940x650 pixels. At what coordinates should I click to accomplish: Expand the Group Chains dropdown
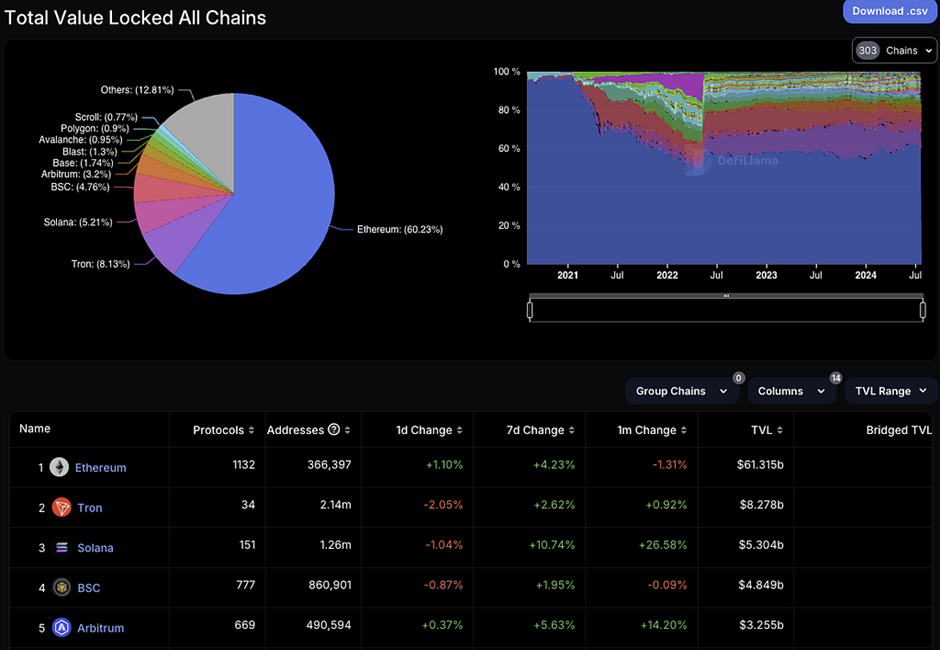coord(682,391)
